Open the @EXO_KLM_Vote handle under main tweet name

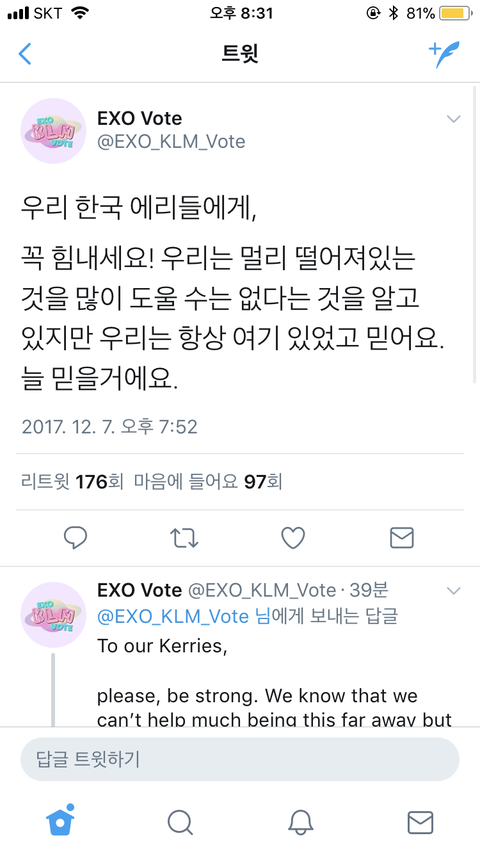(171, 142)
